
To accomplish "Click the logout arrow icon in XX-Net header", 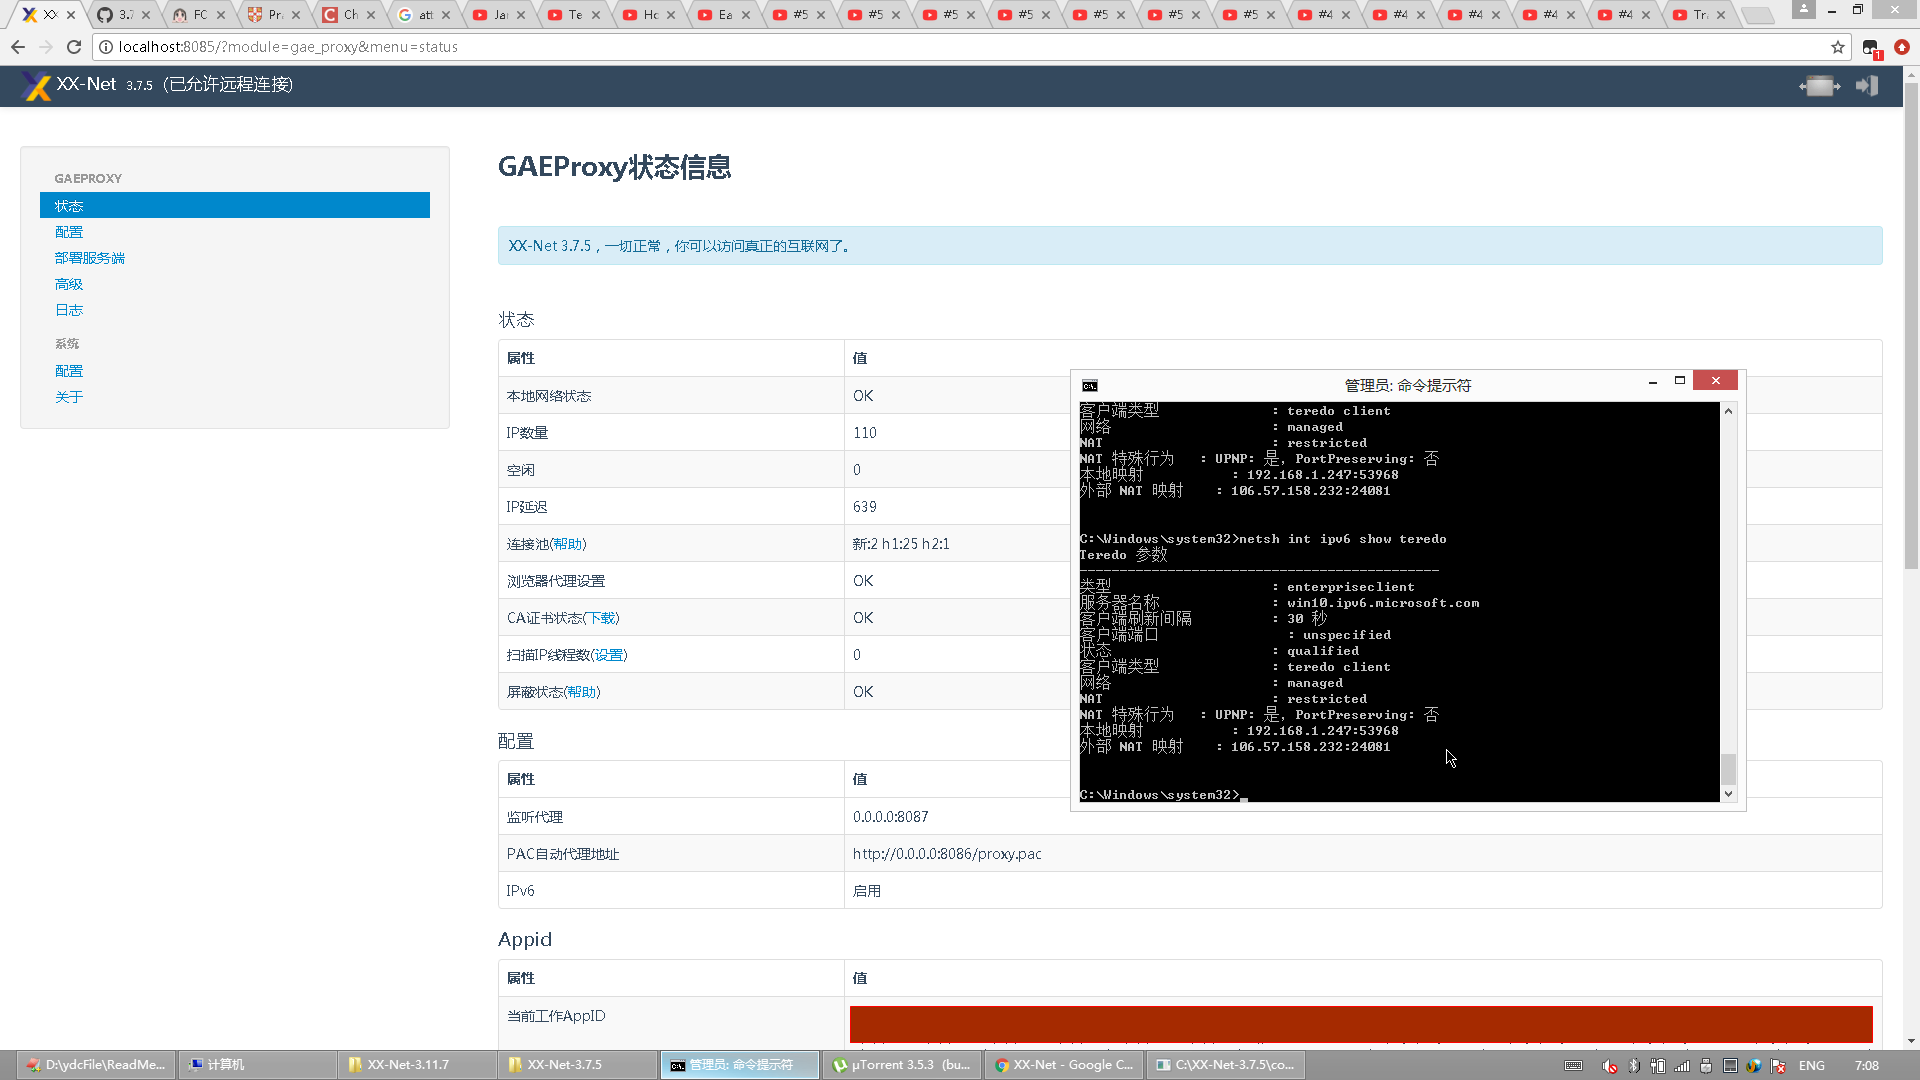I will [x=1867, y=86].
